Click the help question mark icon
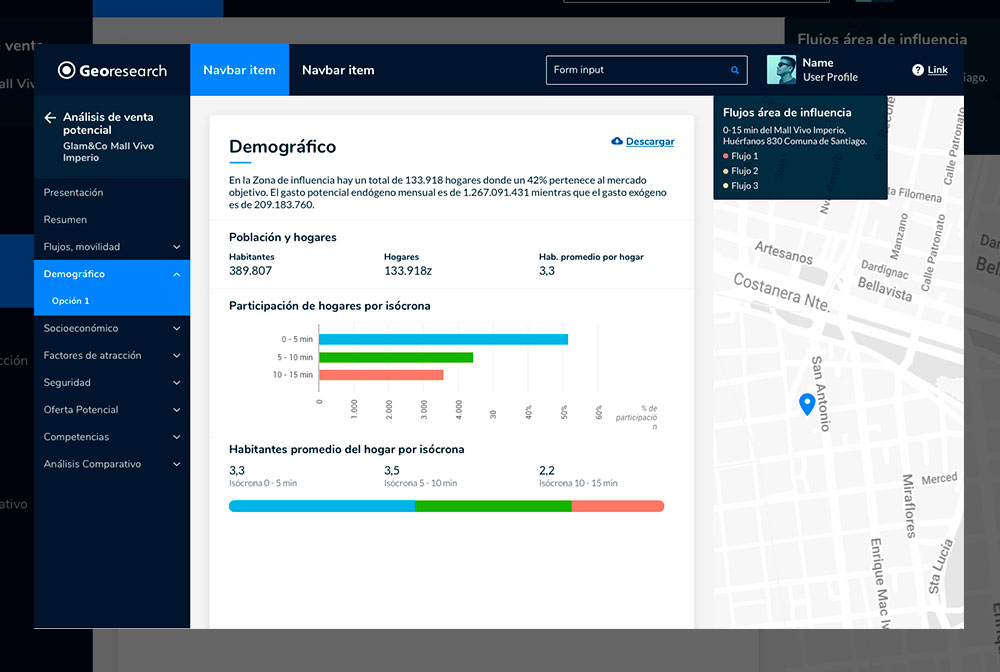Screen dimensions: 1000x672 tap(918, 69)
